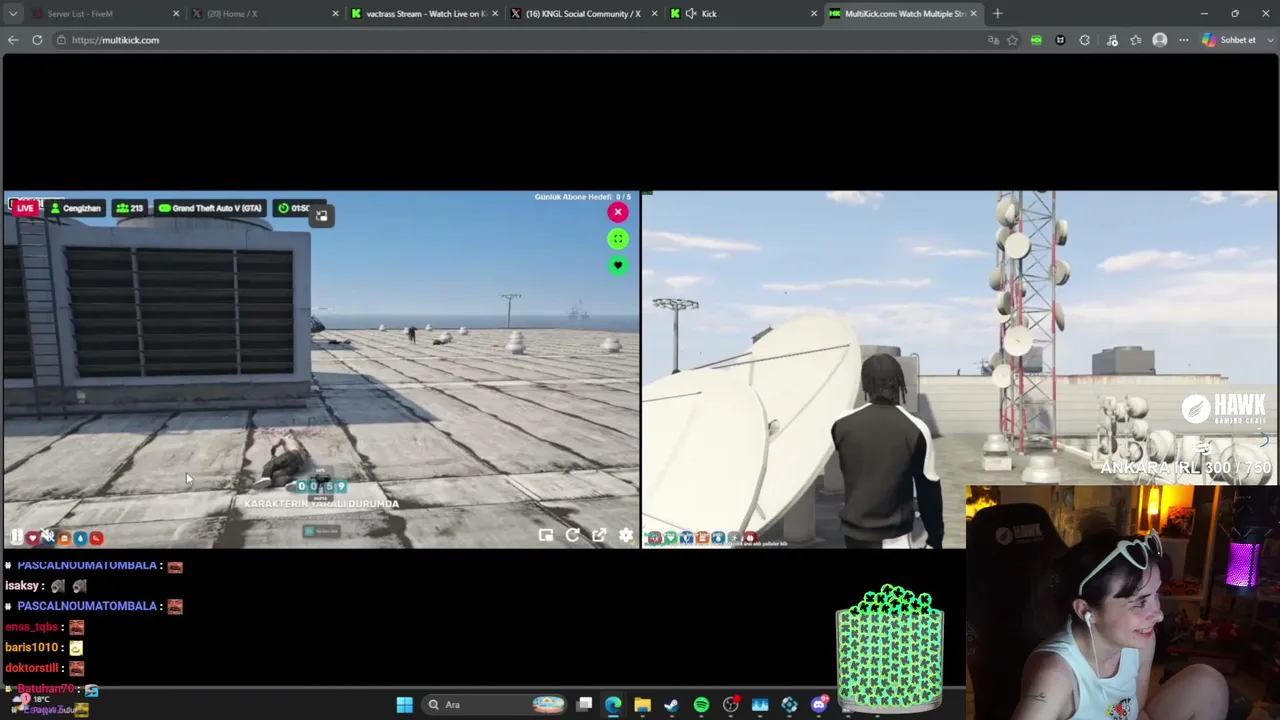Viewport: 1280px width, 720px height.
Task: Click the green heart favorite button
Action: tap(618, 265)
